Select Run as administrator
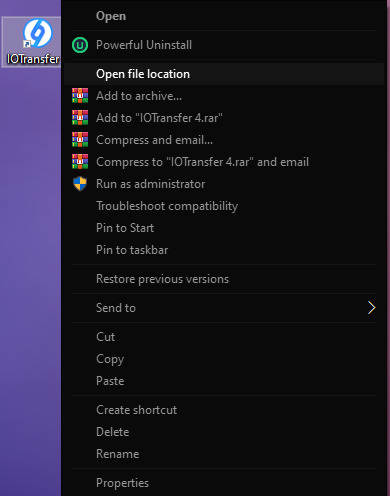The height and width of the screenshot is (496, 390). point(224,184)
